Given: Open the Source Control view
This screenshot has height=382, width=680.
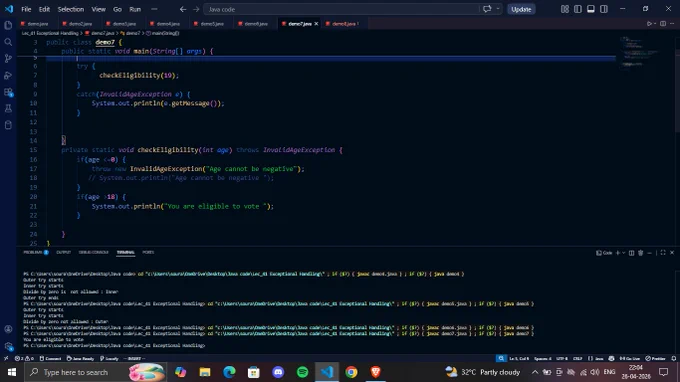Looking at the screenshot, I should pos(8,59).
